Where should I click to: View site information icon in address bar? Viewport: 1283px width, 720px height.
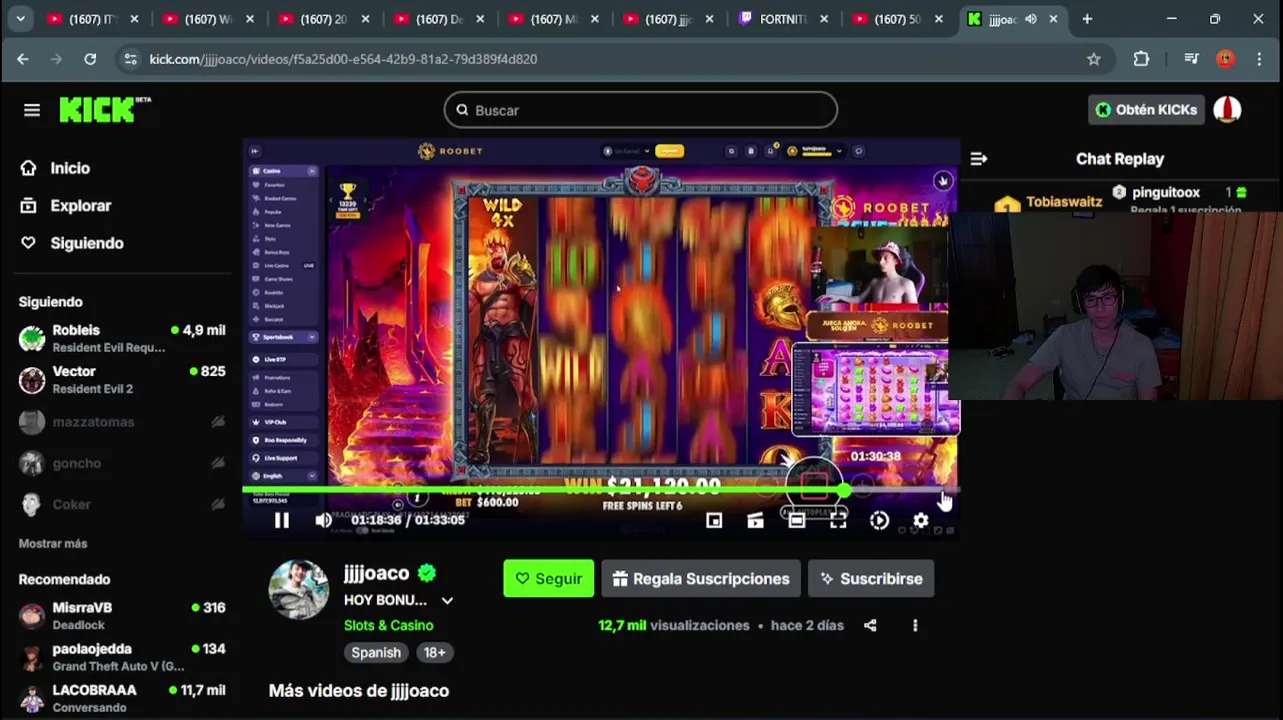130,59
